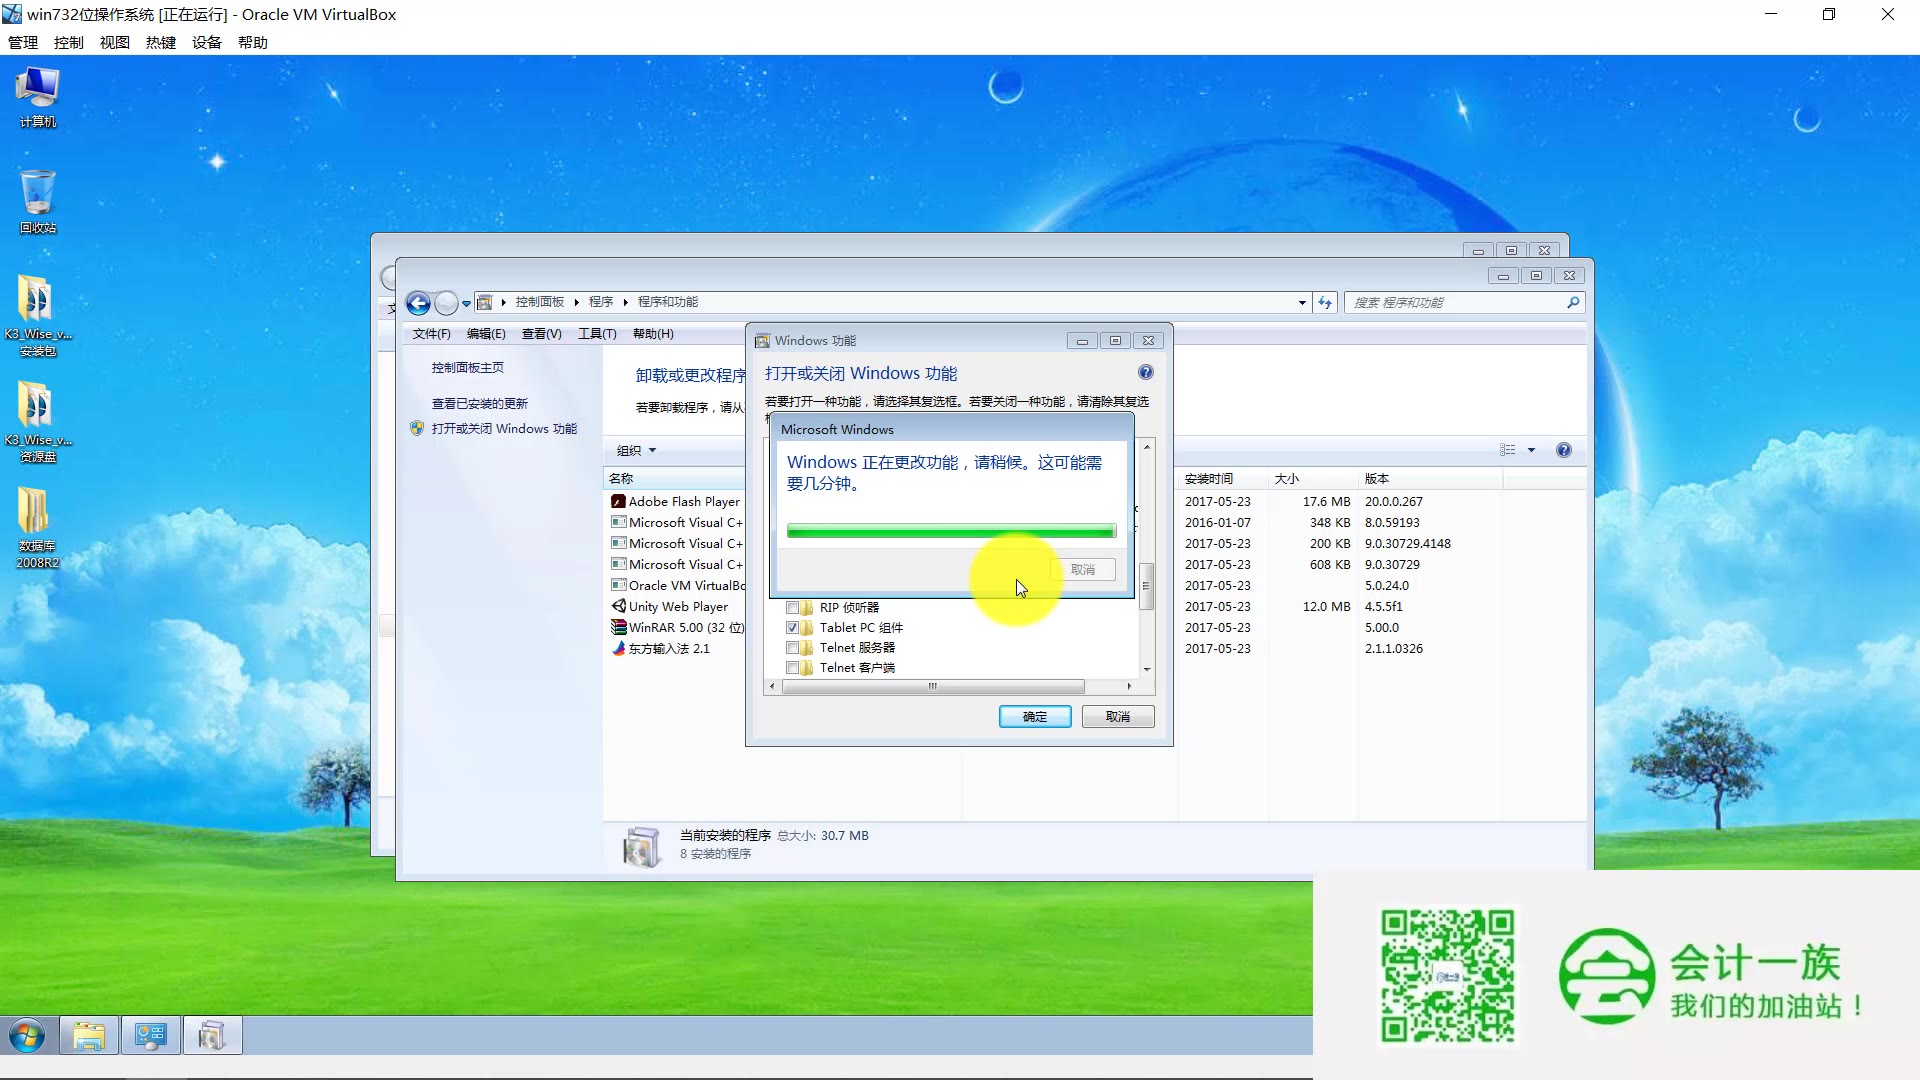The height and width of the screenshot is (1080, 1920).
Task: Open the programs taskbar button
Action: point(212,1036)
